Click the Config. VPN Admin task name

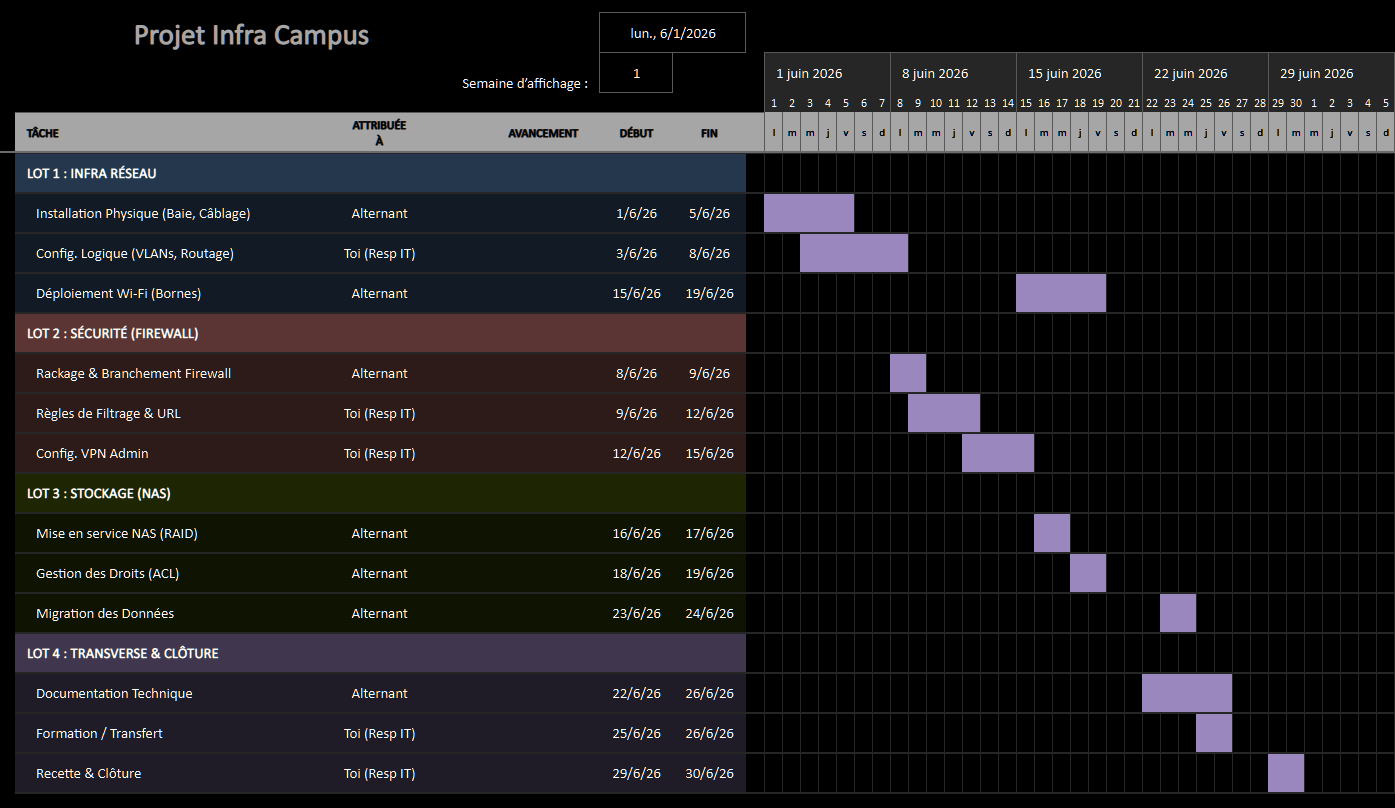[92, 453]
